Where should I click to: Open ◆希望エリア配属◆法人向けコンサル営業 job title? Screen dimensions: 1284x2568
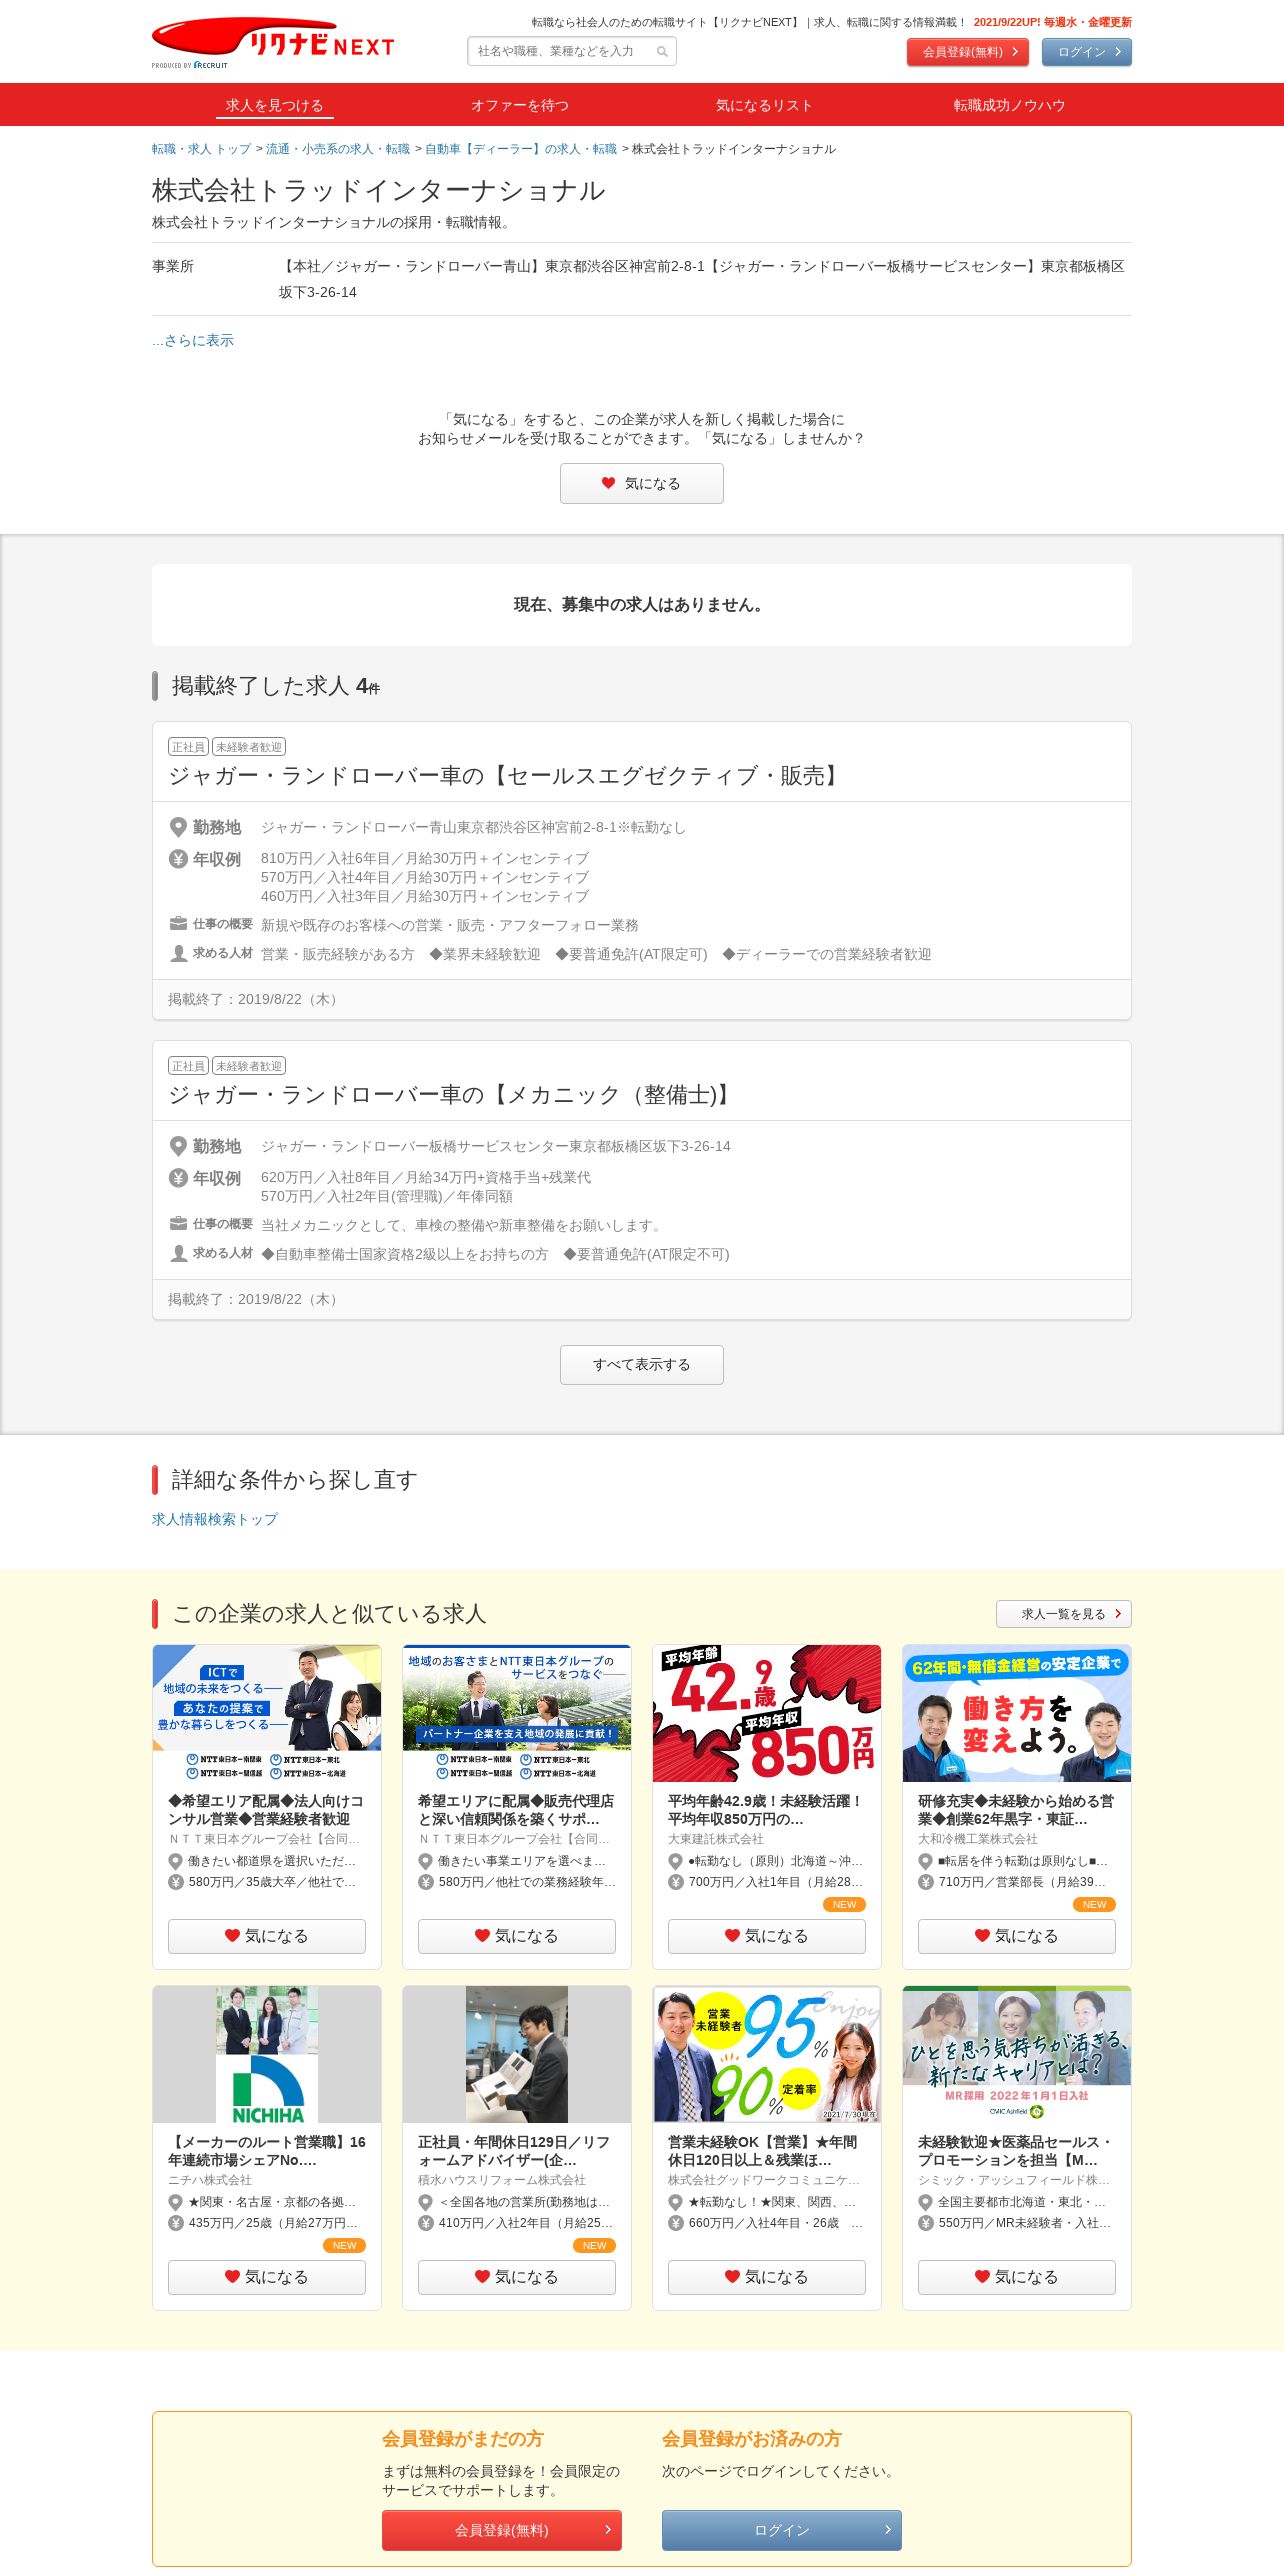coord(266,1810)
